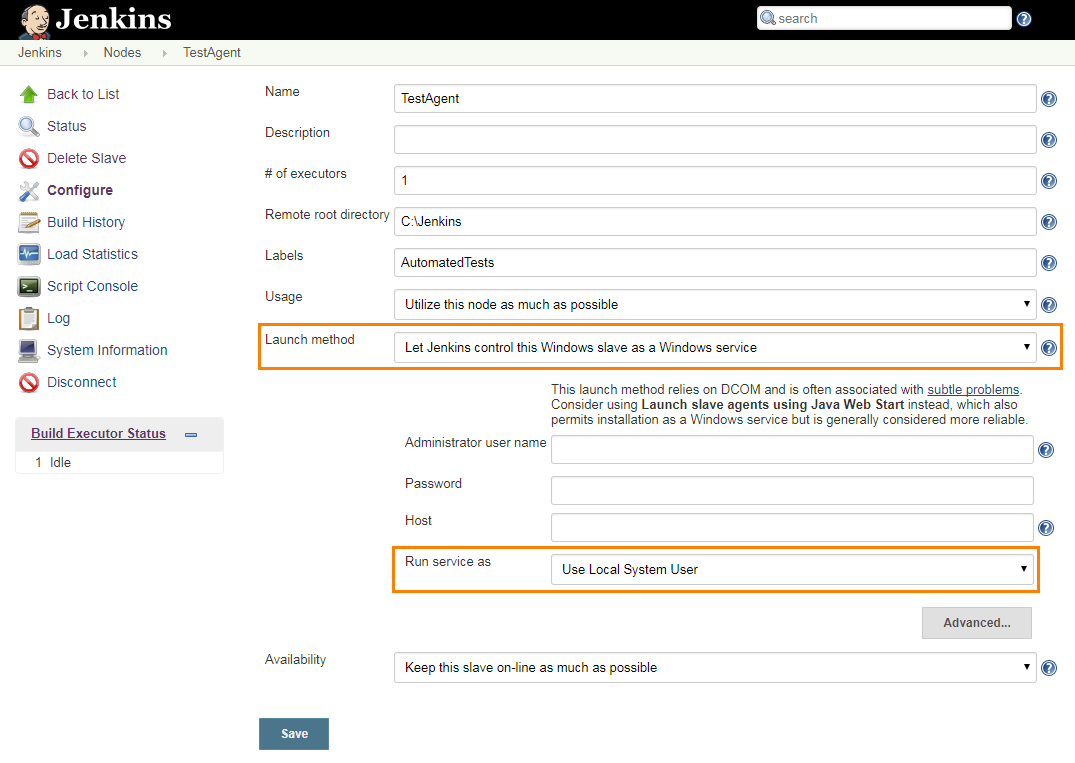This screenshot has width=1075, height=763.
Task: Click the Idle executor status text
Action: coord(60,463)
